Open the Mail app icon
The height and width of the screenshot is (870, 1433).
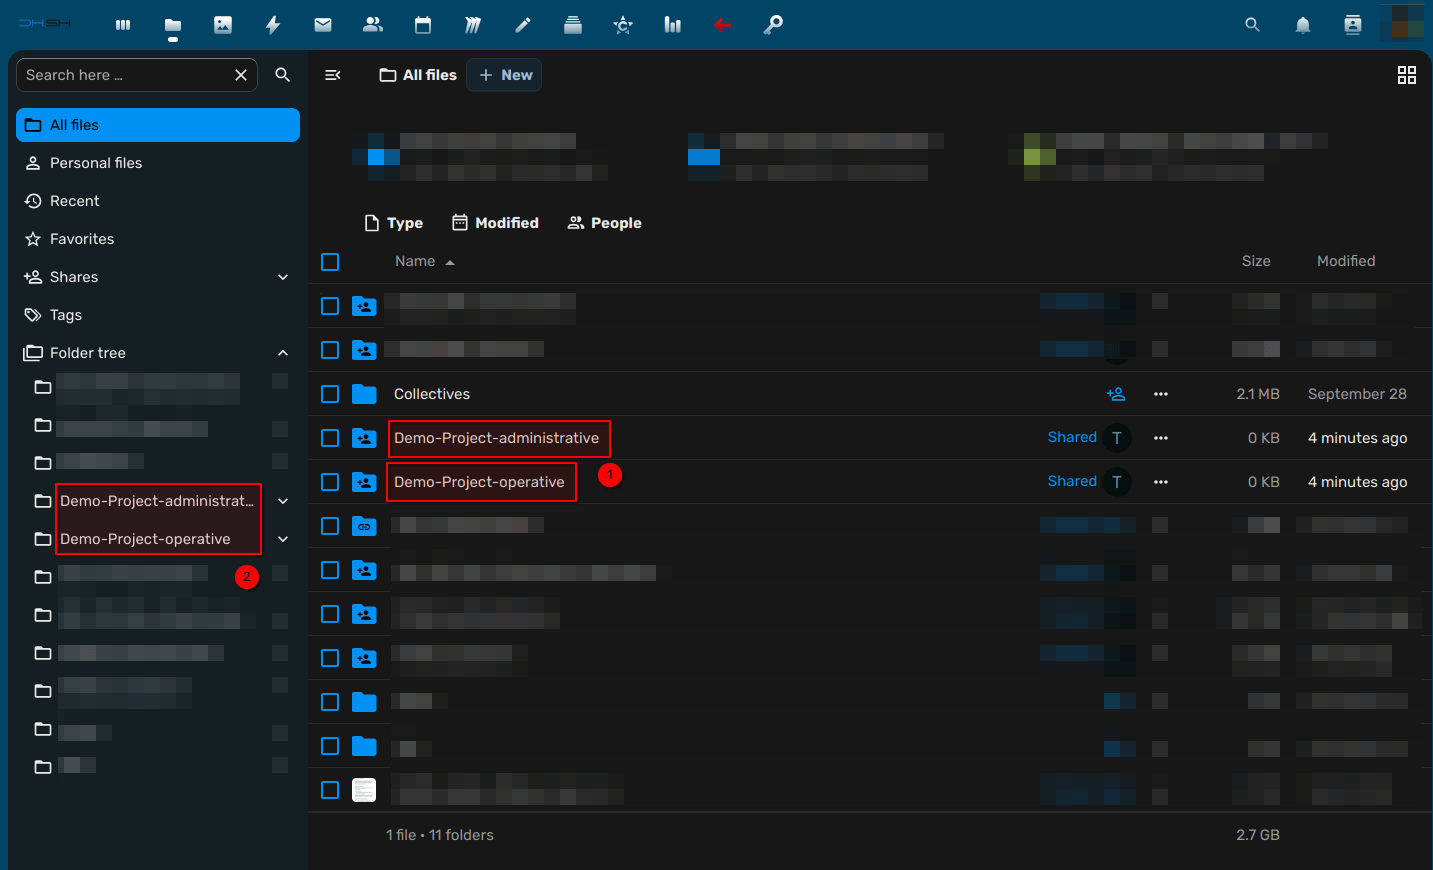point(323,25)
